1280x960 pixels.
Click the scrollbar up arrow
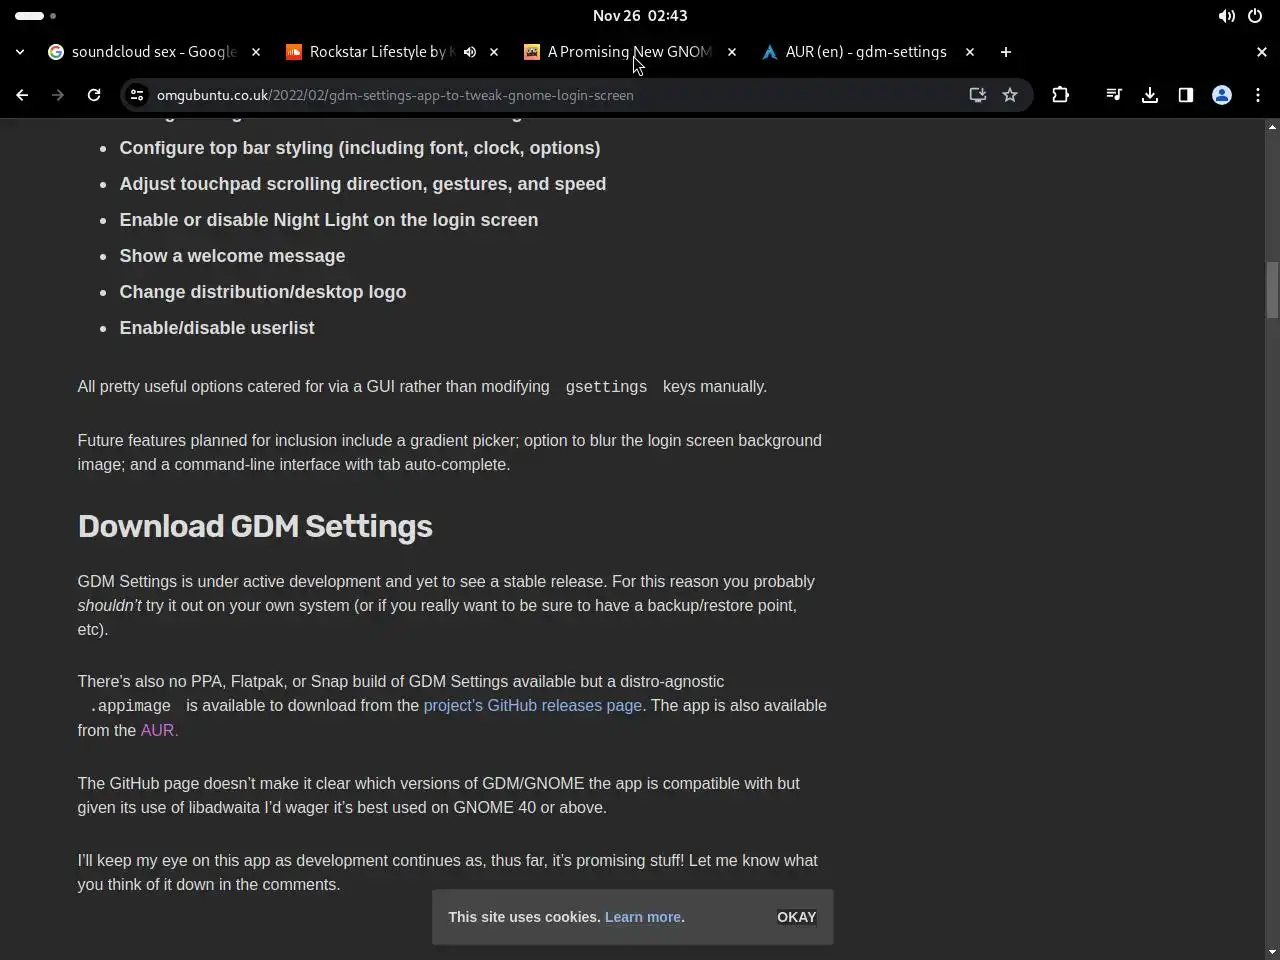point(1272,127)
